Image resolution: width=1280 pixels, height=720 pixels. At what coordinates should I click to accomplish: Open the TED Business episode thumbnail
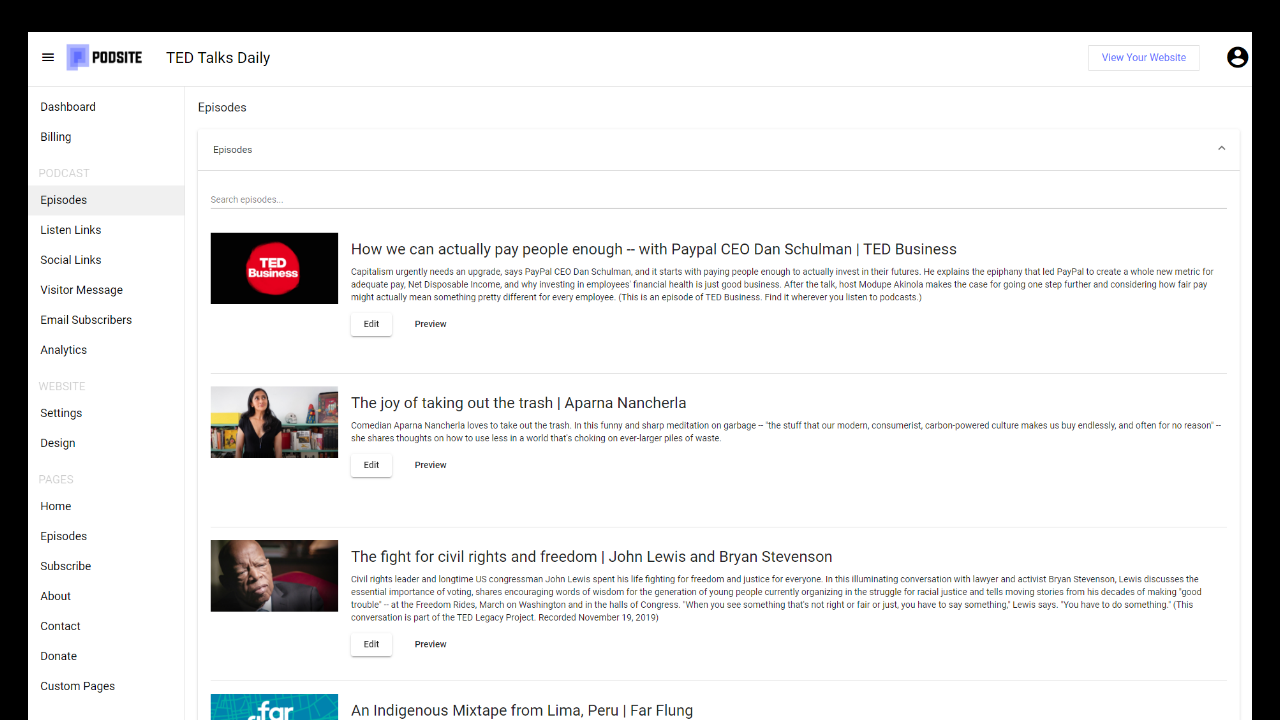tap(274, 268)
